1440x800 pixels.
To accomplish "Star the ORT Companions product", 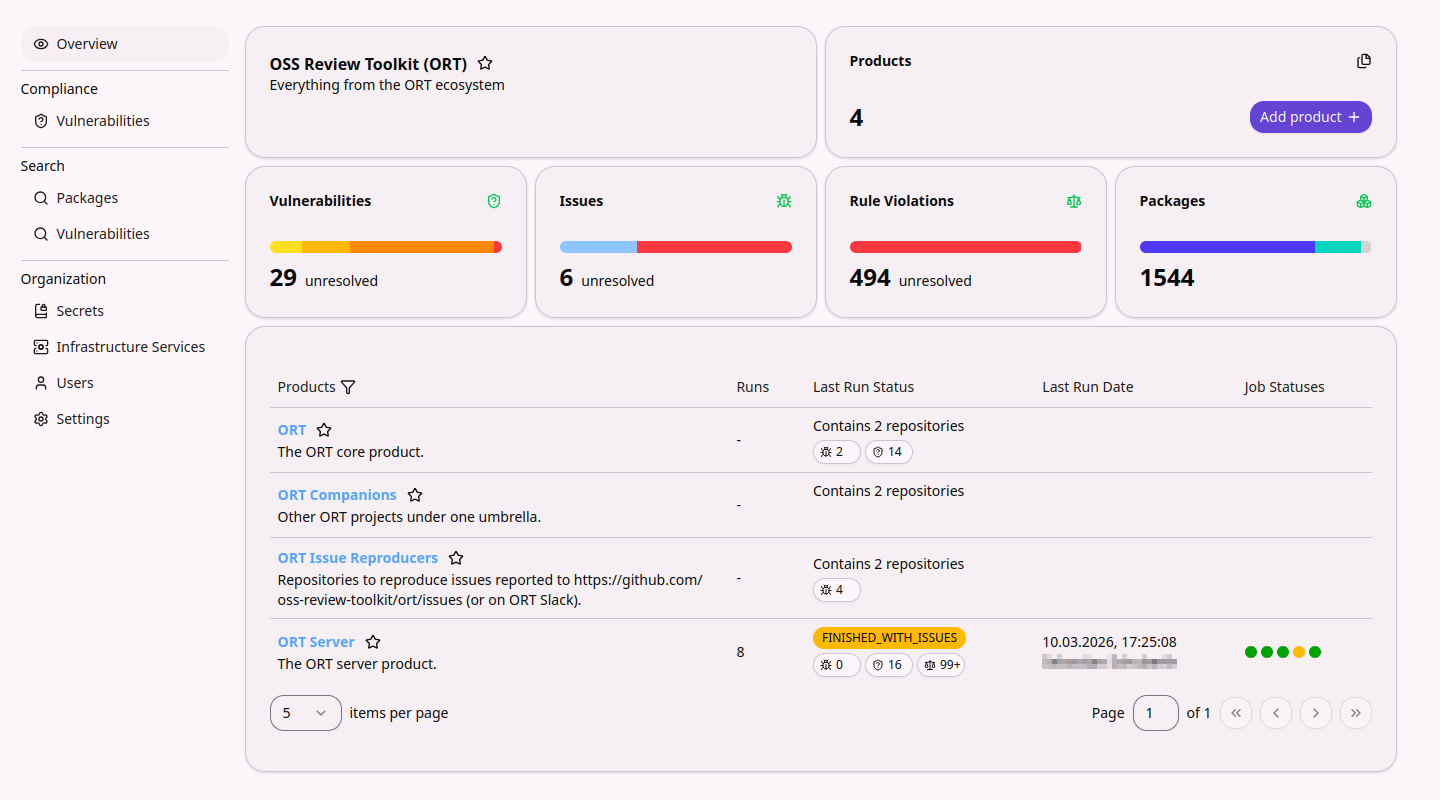I will (x=415, y=495).
